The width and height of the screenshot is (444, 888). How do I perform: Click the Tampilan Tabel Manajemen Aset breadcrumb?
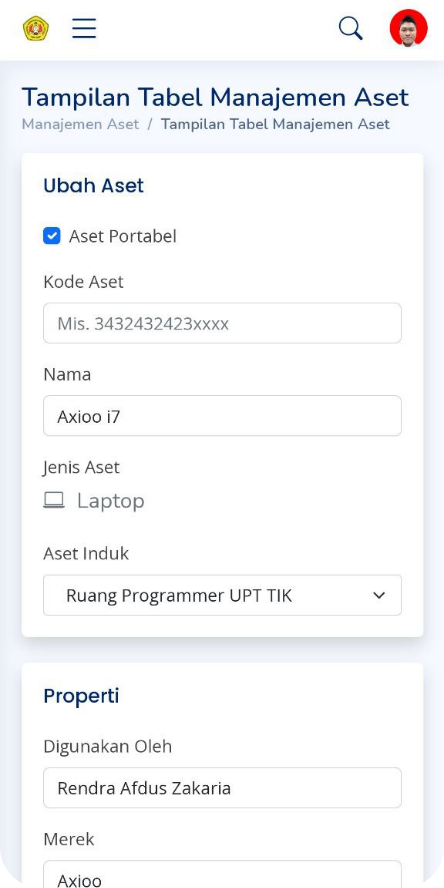275,124
